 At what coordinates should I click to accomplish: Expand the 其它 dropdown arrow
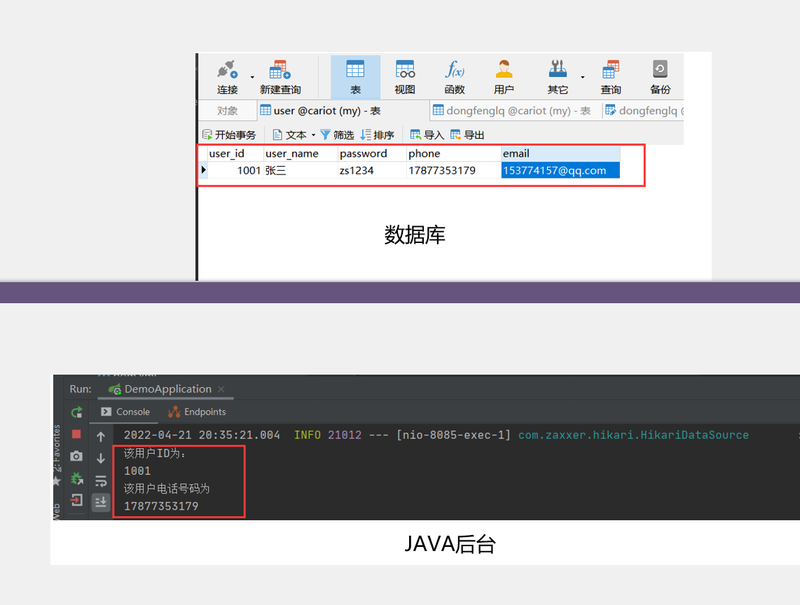coord(583,78)
